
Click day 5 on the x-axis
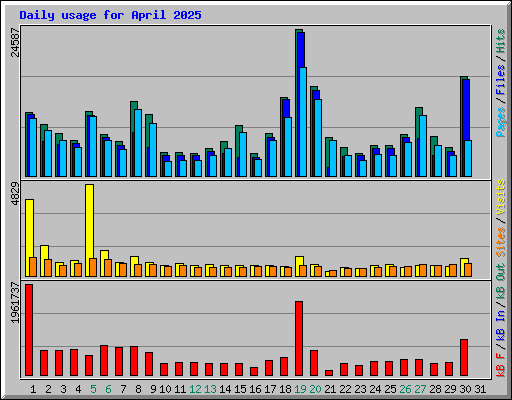93,389
